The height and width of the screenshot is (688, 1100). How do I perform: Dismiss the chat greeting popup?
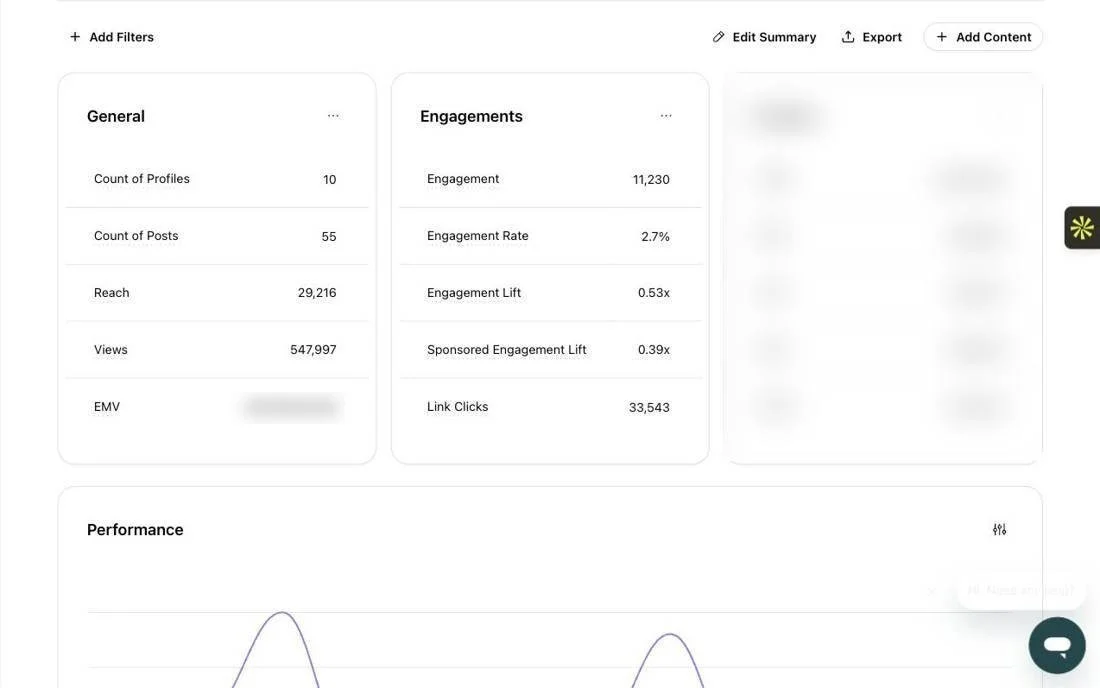[932, 591]
